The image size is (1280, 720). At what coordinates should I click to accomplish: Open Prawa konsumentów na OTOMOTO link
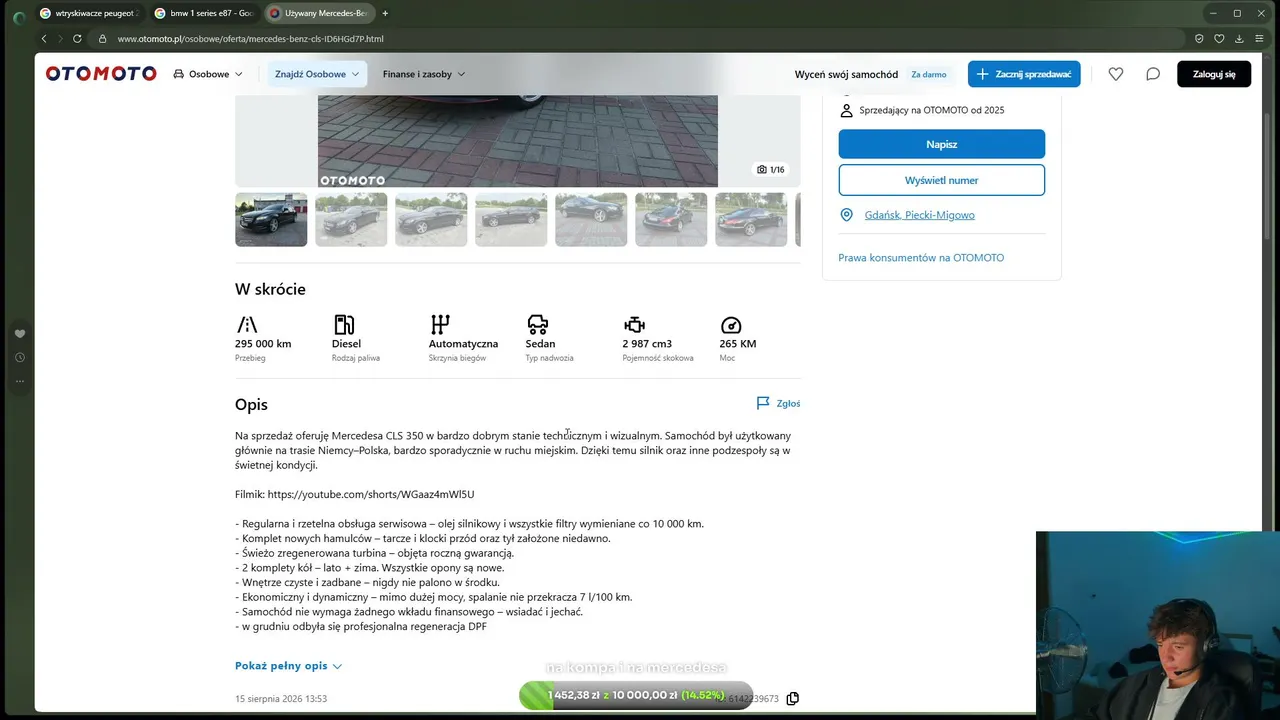tap(921, 258)
